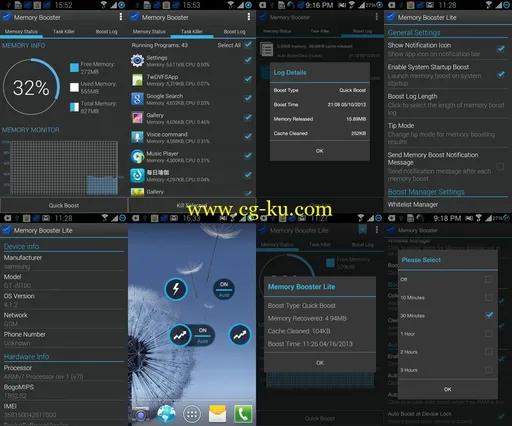
Task: Toggle Show Notification Icon checkbox
Action: click(x=501, y=49)
